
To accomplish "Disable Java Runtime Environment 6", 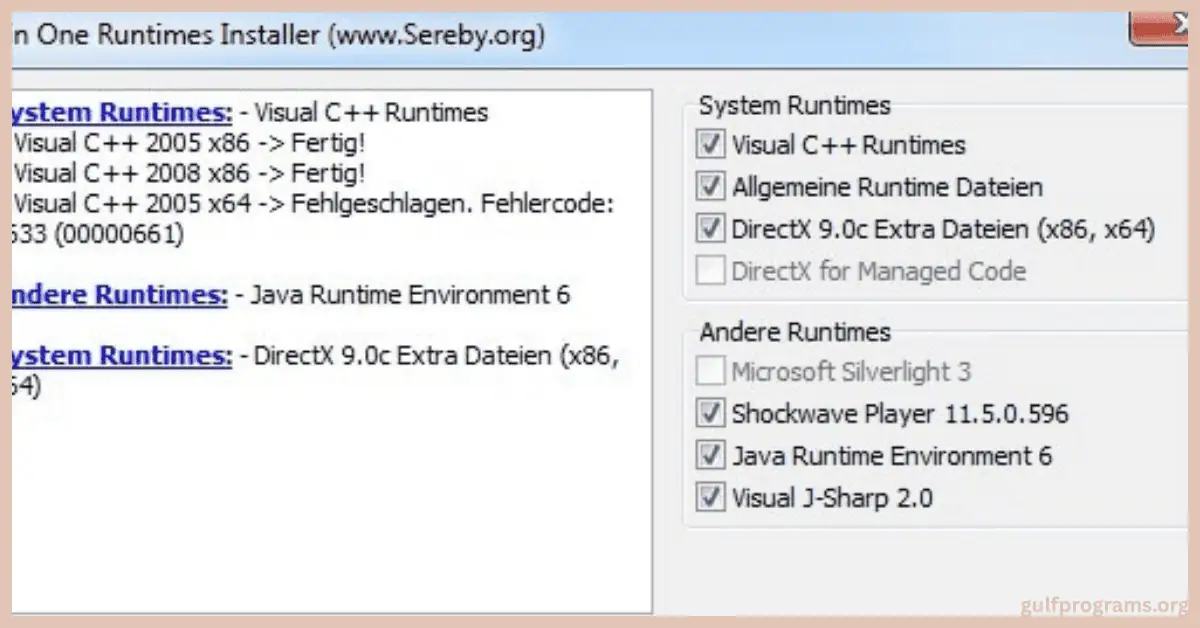I will [x=709, y=454].
